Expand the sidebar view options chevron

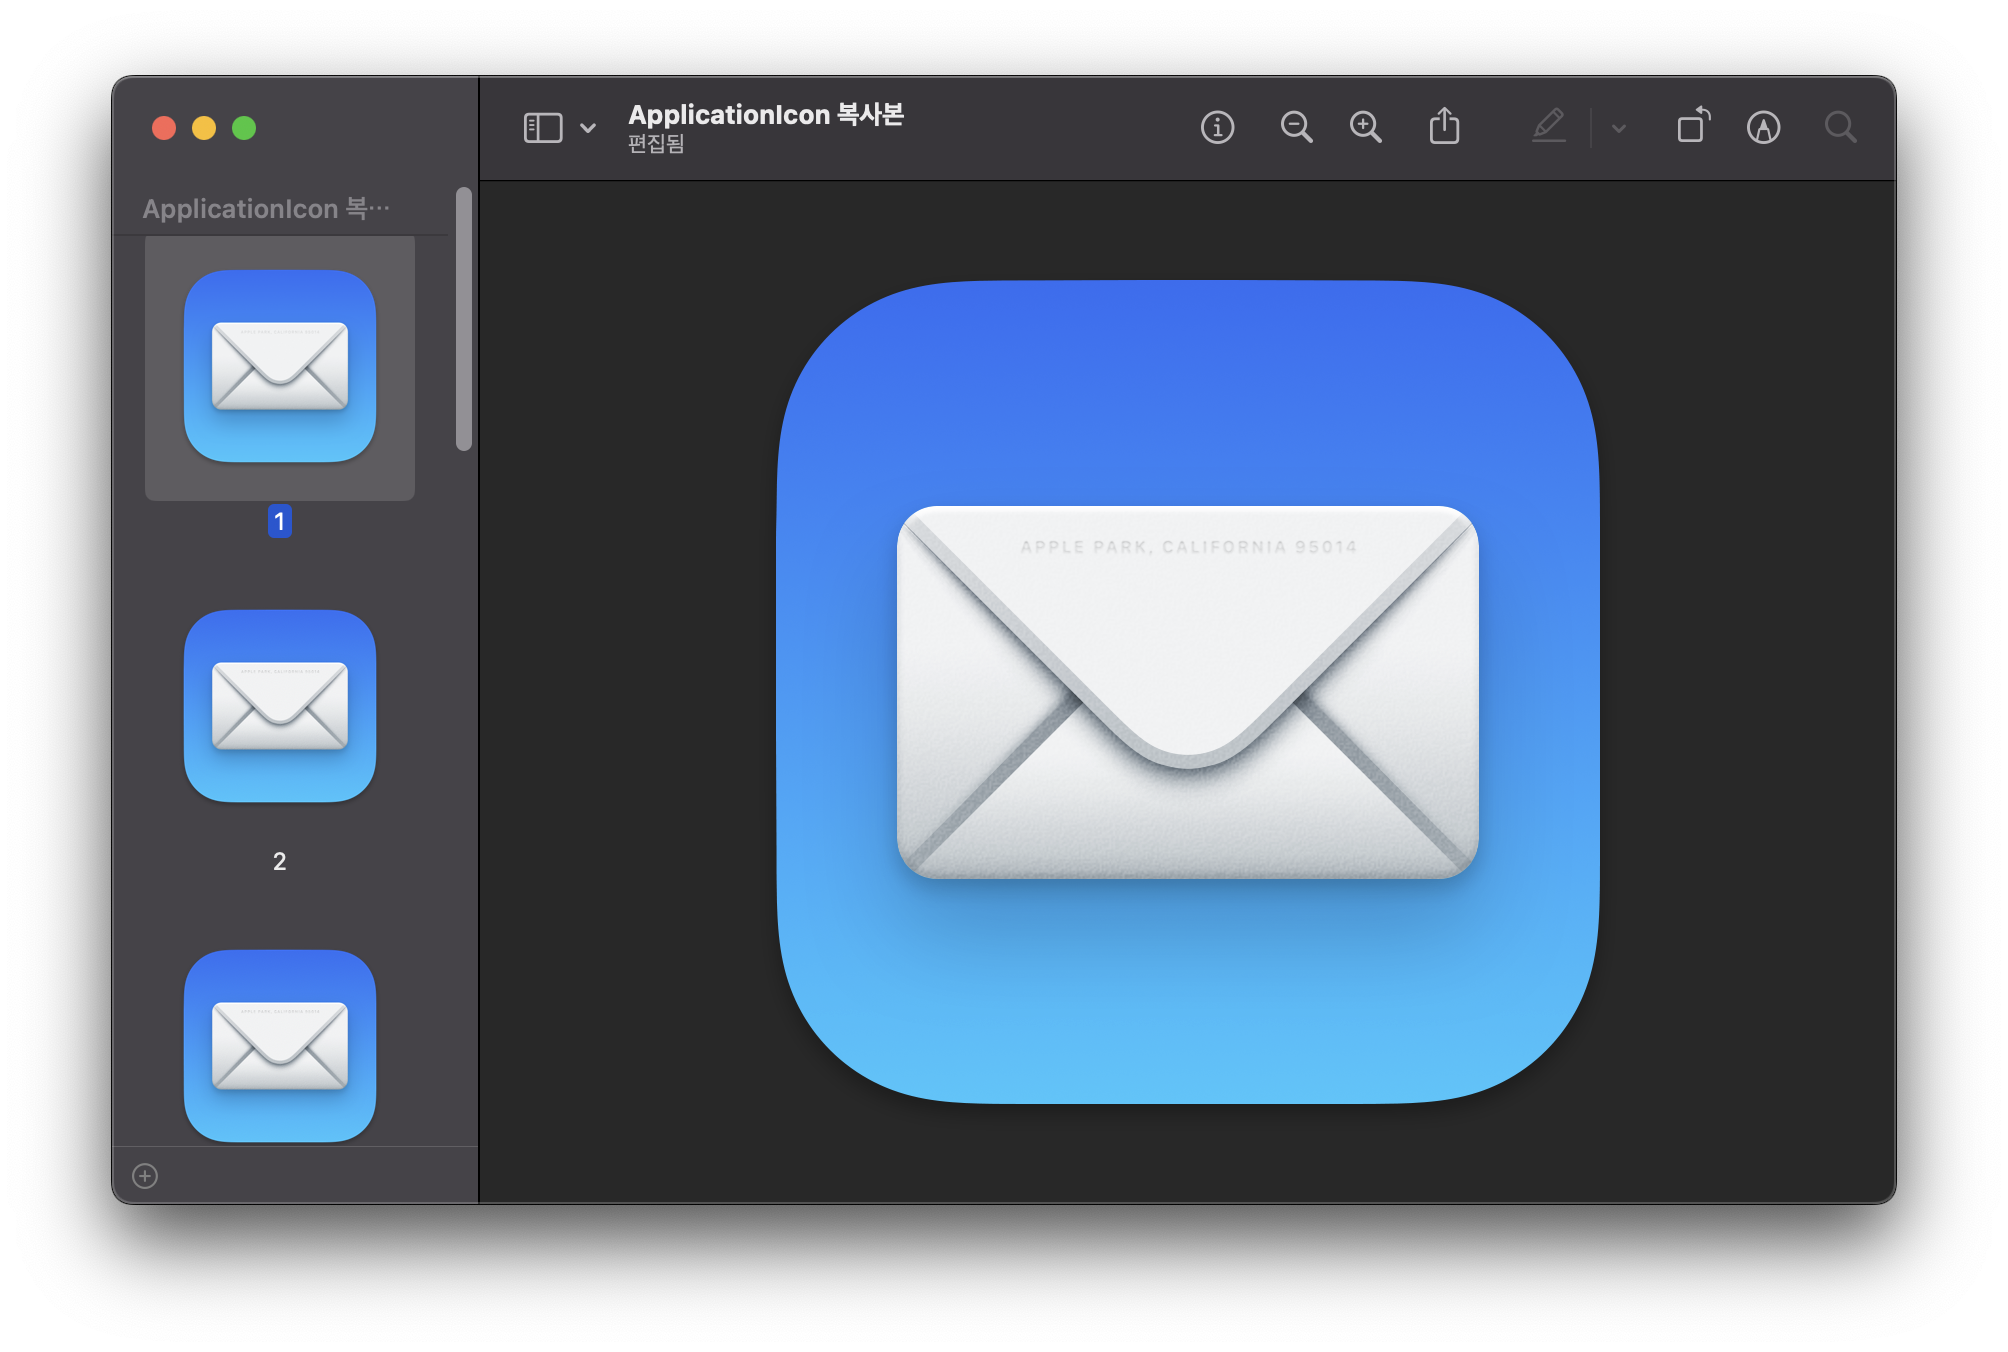click(x=588, y=128)
